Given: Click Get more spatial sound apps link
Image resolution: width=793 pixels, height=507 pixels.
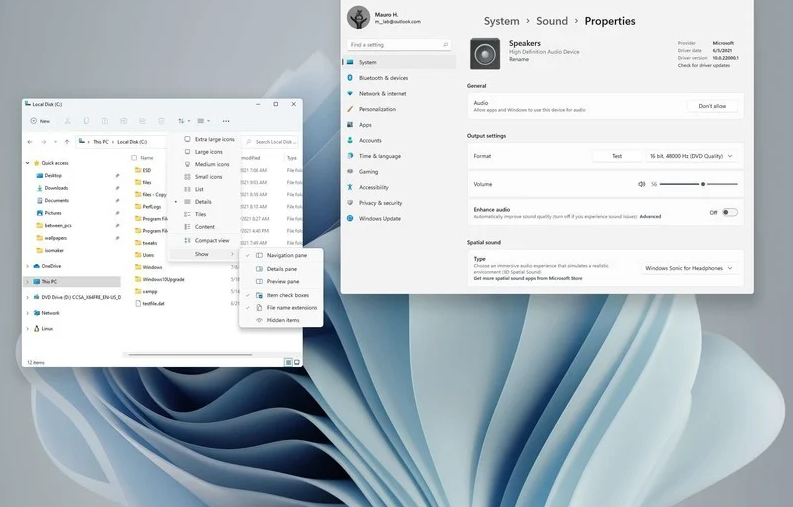Looking at the screenshot, I should click(x=527, y=278).
